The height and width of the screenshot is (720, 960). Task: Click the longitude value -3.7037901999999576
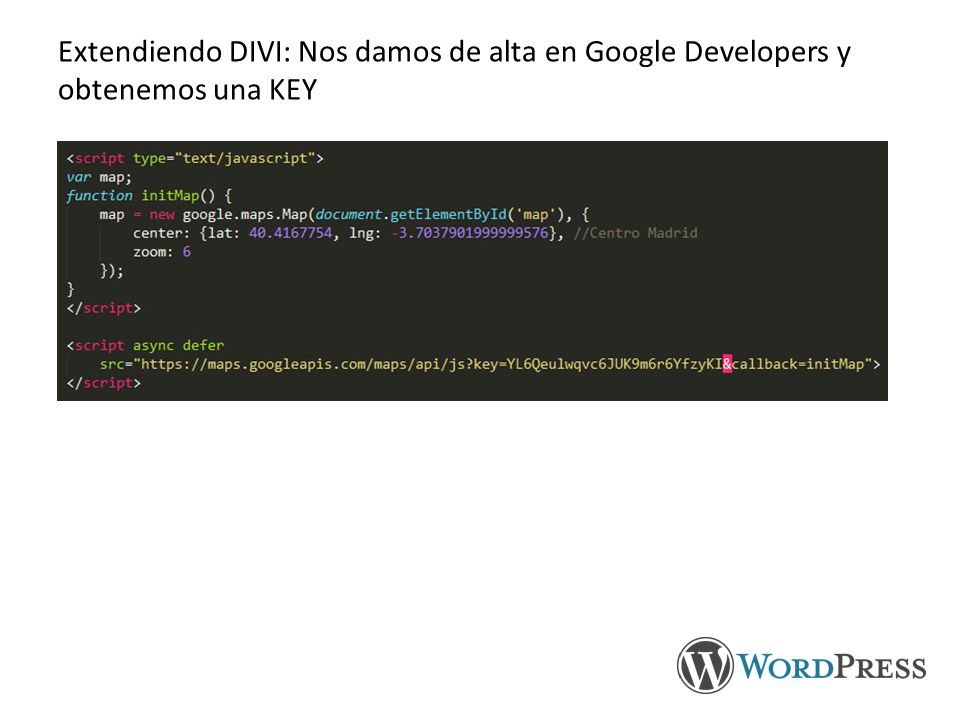470,233
